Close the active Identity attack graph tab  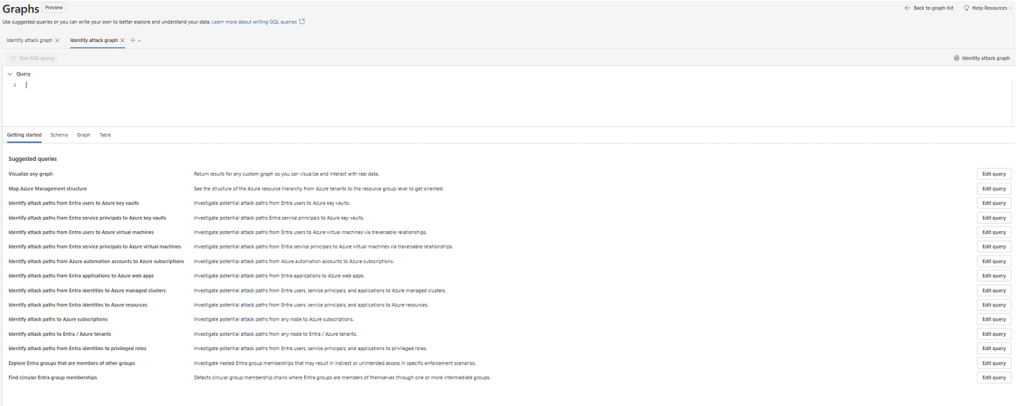tap(122, 40)
